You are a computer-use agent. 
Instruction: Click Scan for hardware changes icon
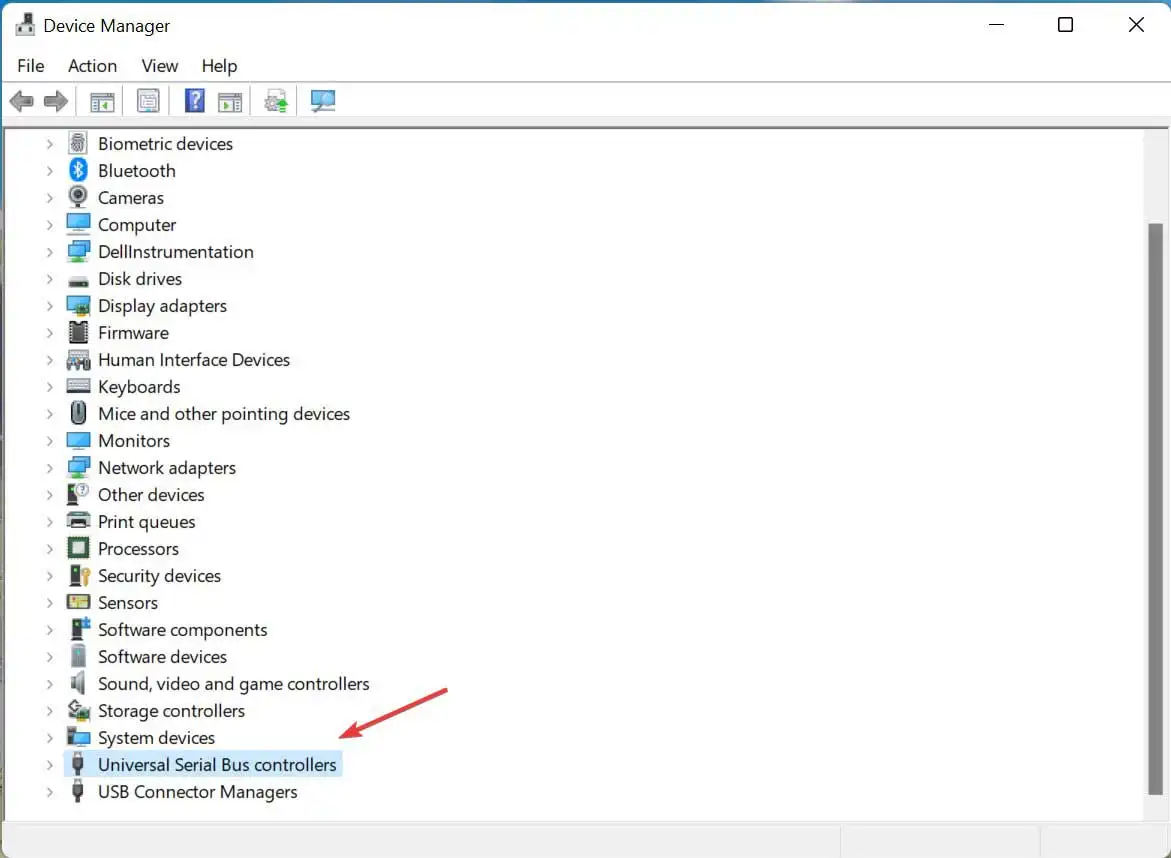tap(322, 101)
